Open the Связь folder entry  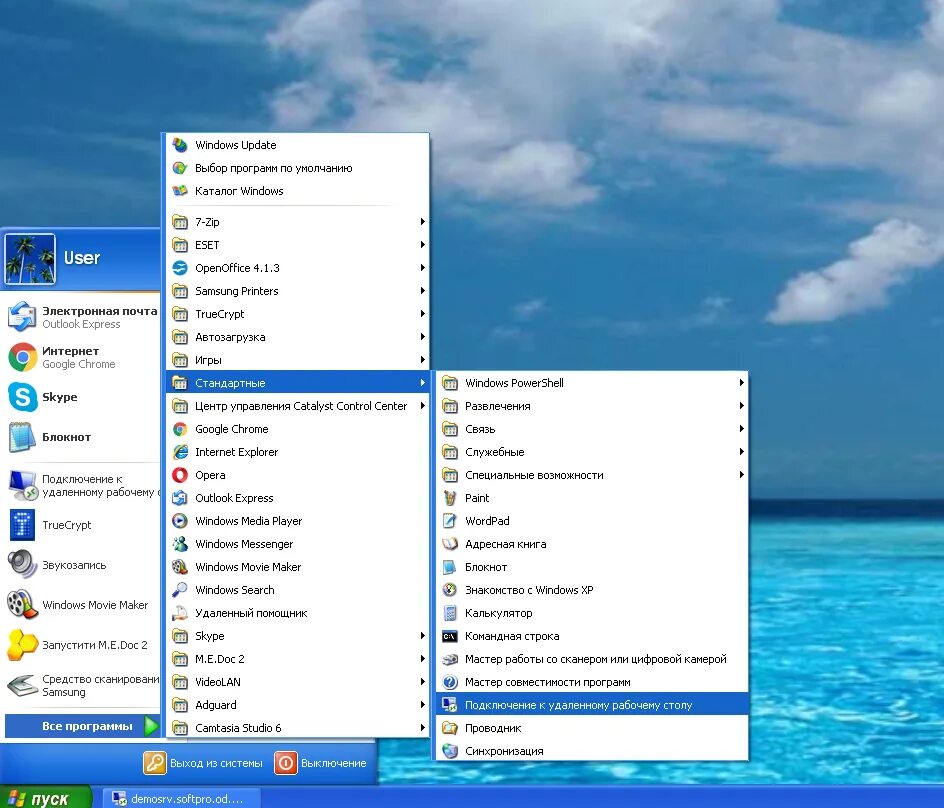pos(592,429)
